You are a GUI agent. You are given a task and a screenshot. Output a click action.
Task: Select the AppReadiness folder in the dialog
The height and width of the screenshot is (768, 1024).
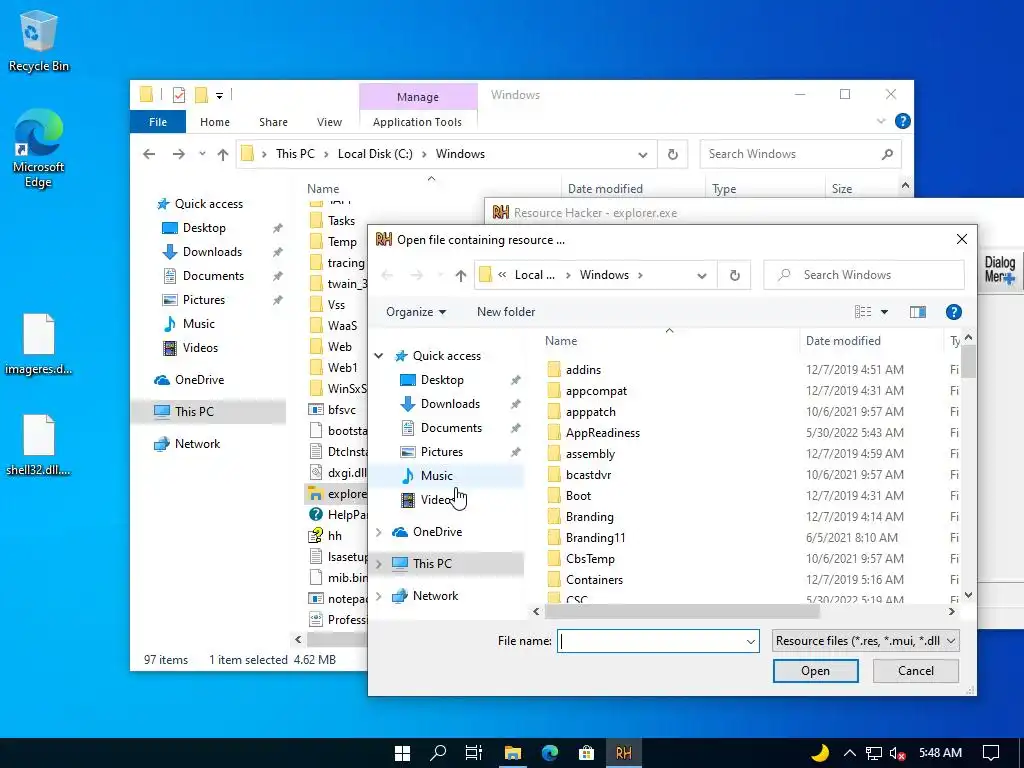coord(603,433)
